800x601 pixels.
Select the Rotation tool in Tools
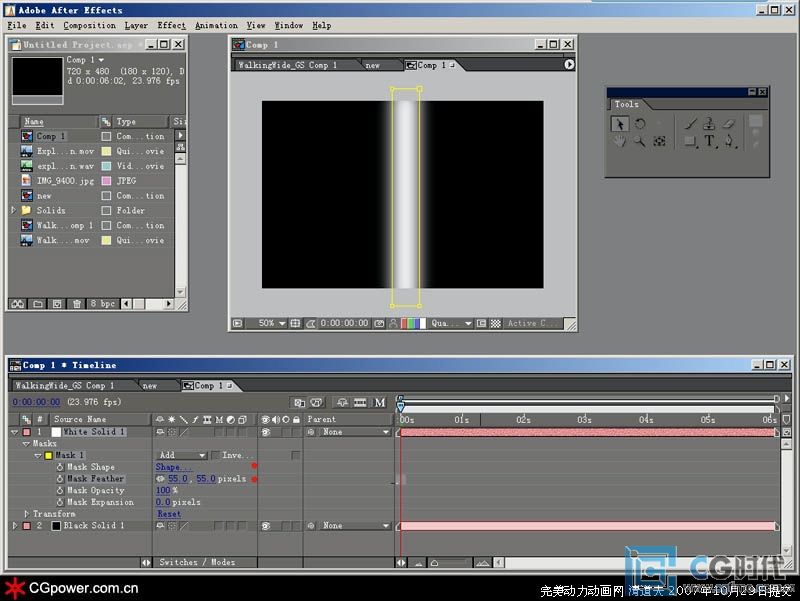click(x=640, y=124)
